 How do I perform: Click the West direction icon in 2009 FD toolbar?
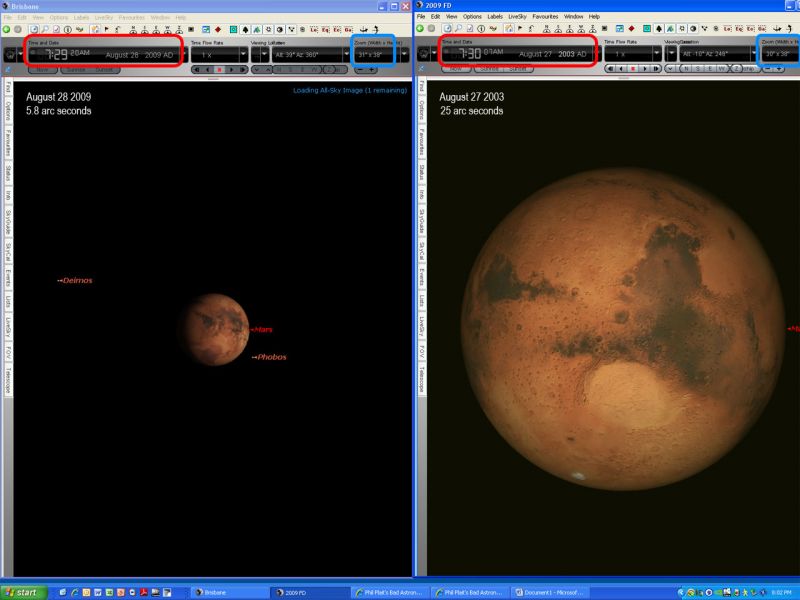pos(581,29)
